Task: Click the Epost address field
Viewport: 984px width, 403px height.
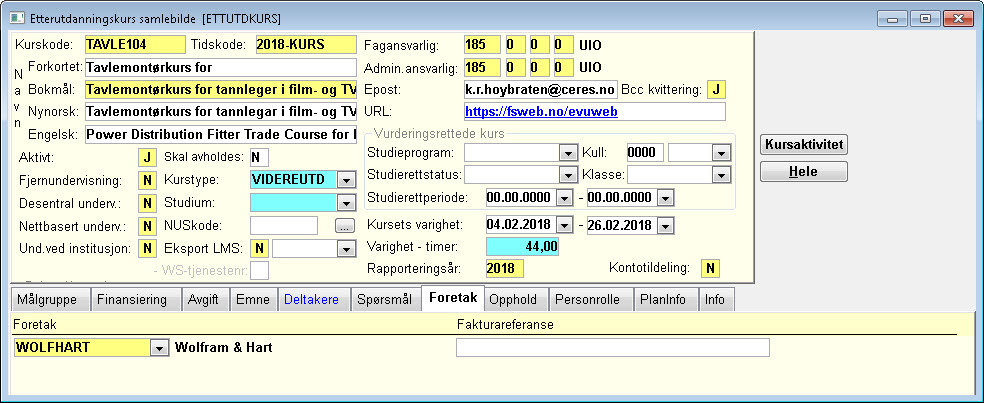Action: (541, 89)
